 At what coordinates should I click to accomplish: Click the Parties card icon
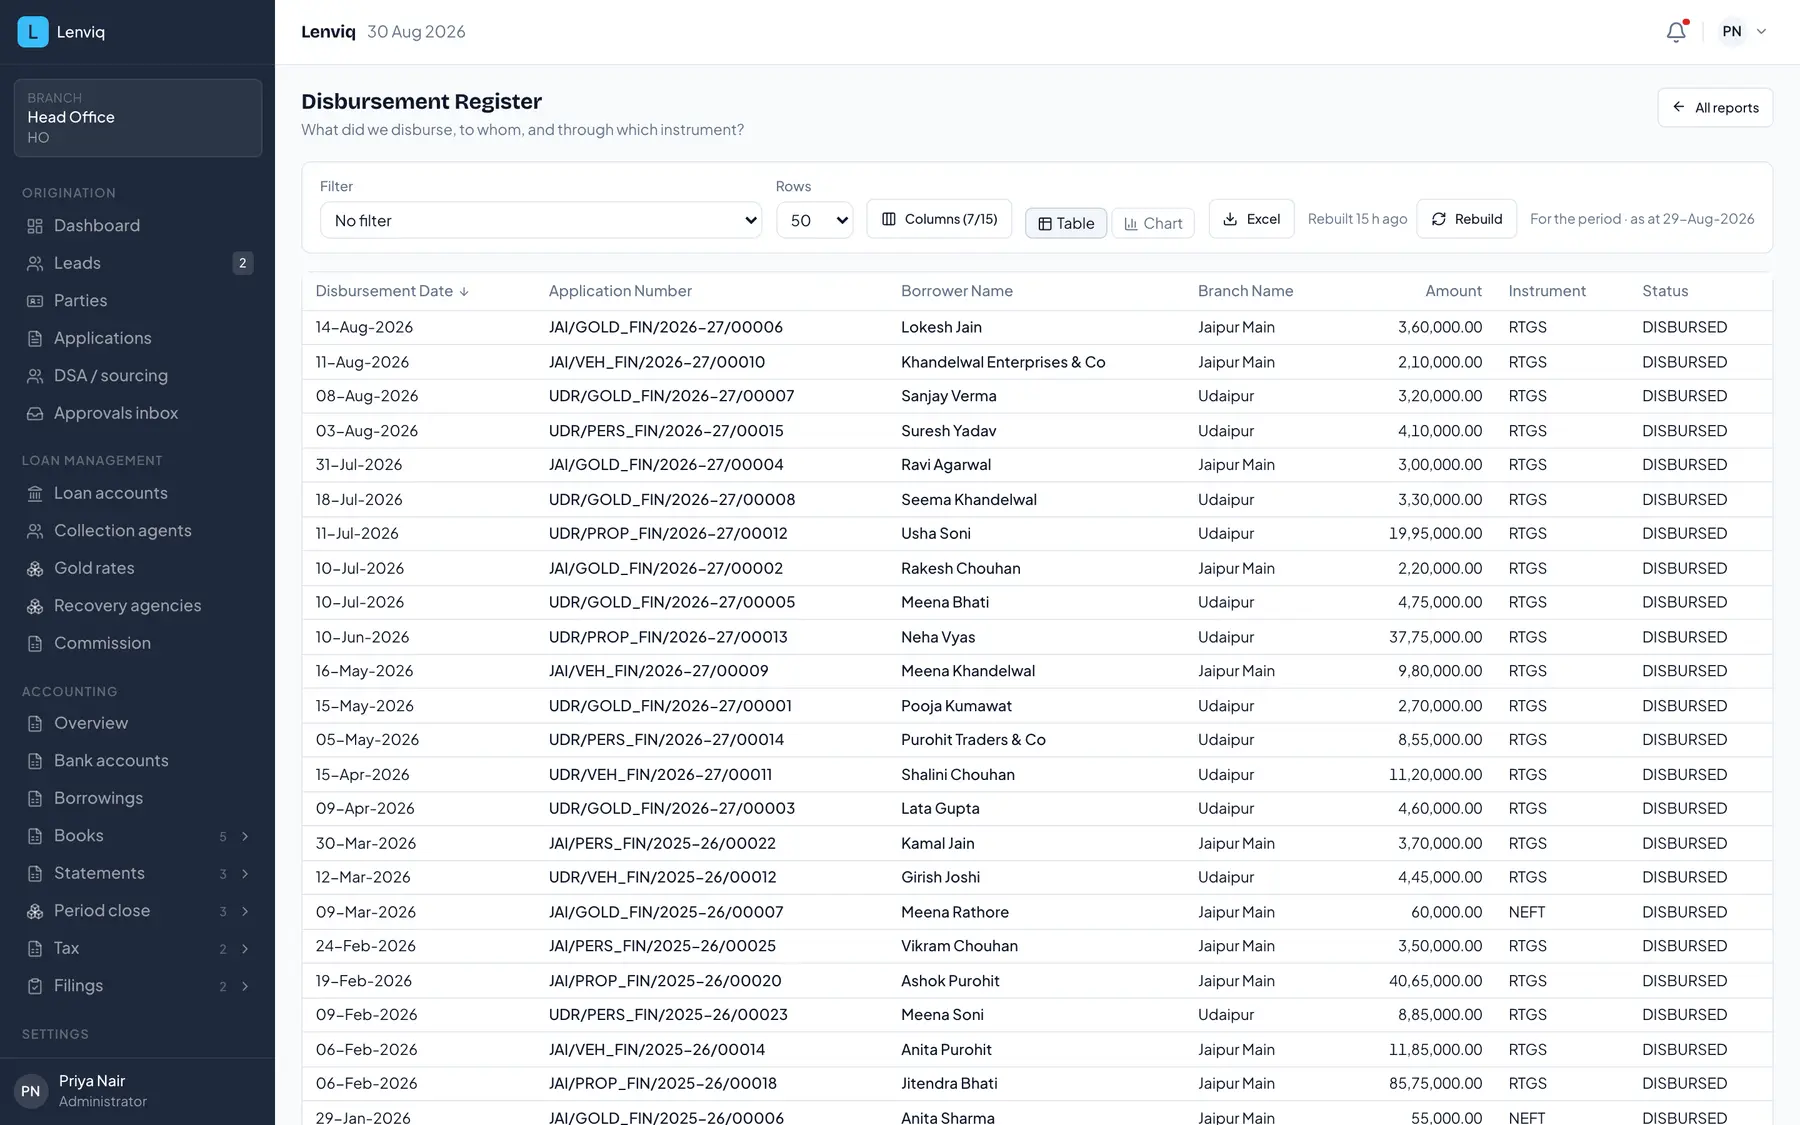tap(35, 301)
